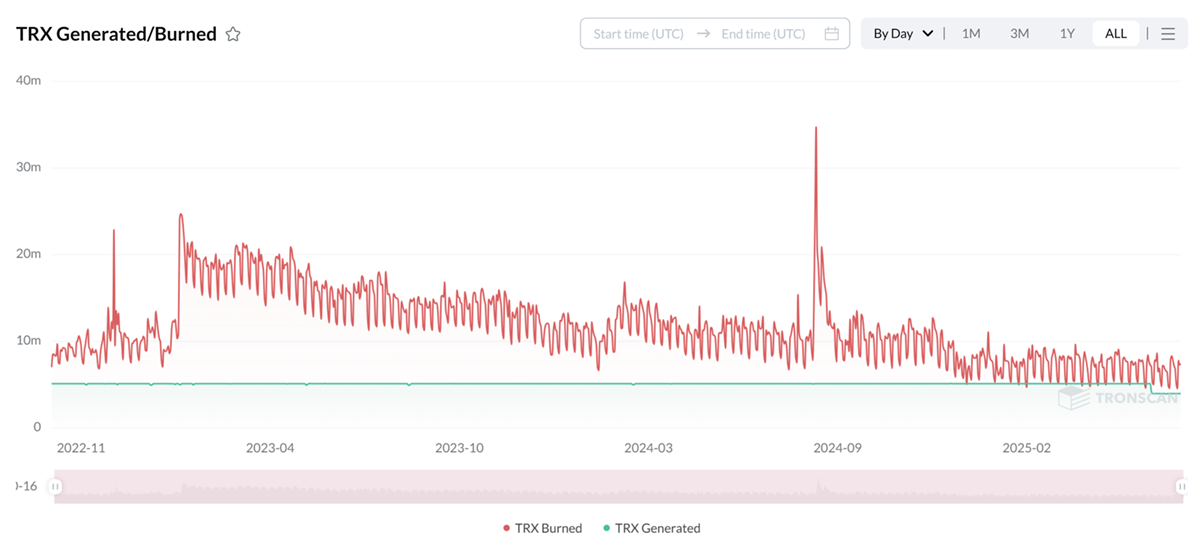The height and width of the screenshot is (541, 1200).
Task: Select the 1Y time range
Action: pyautogui.click(x=1067, y=34)
